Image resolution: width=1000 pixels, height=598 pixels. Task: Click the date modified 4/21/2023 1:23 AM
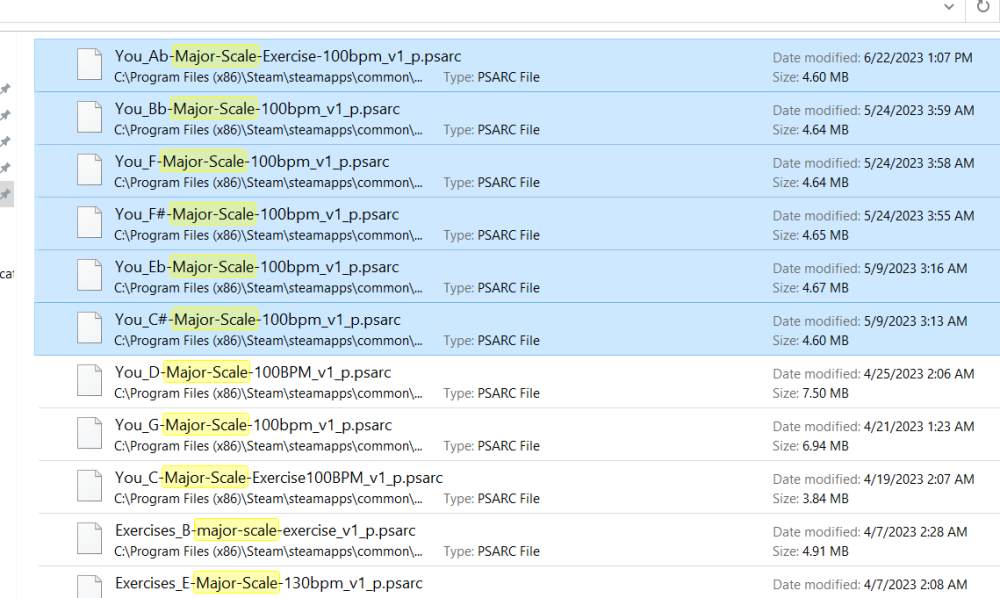[918, 426]
